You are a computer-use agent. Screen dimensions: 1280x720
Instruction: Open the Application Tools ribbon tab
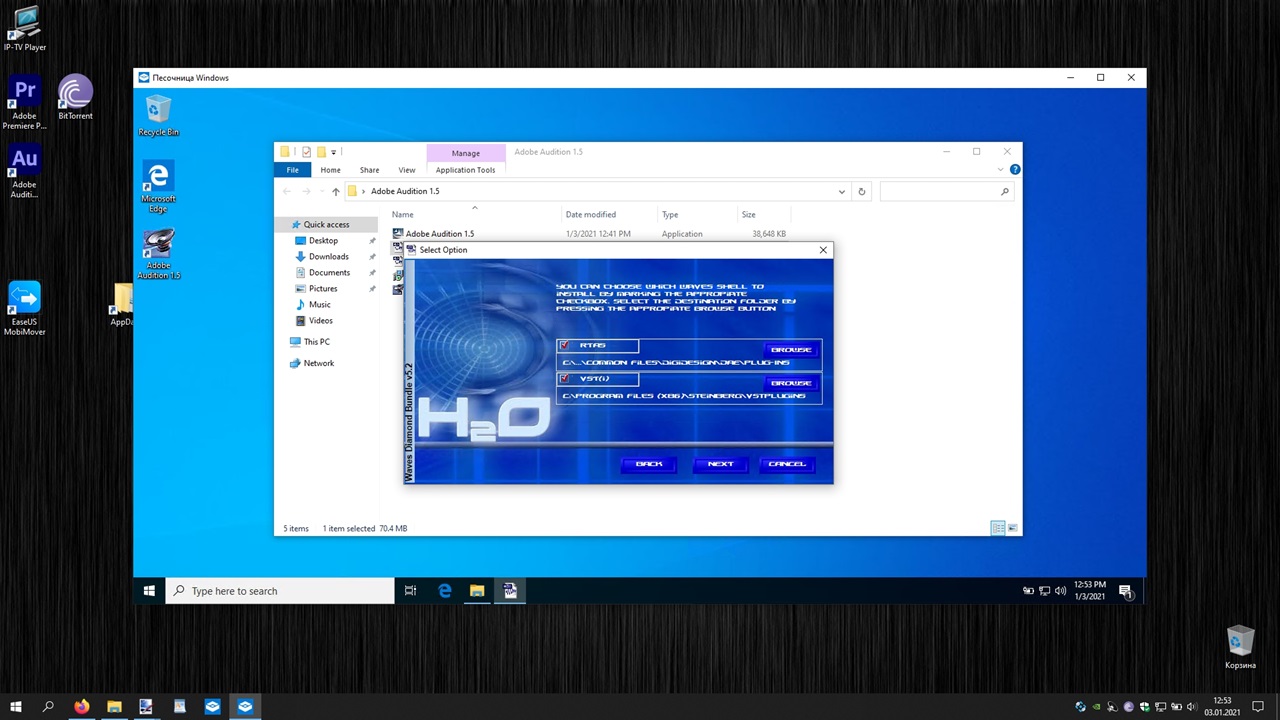pyautogui.click(x=465, y=170)
